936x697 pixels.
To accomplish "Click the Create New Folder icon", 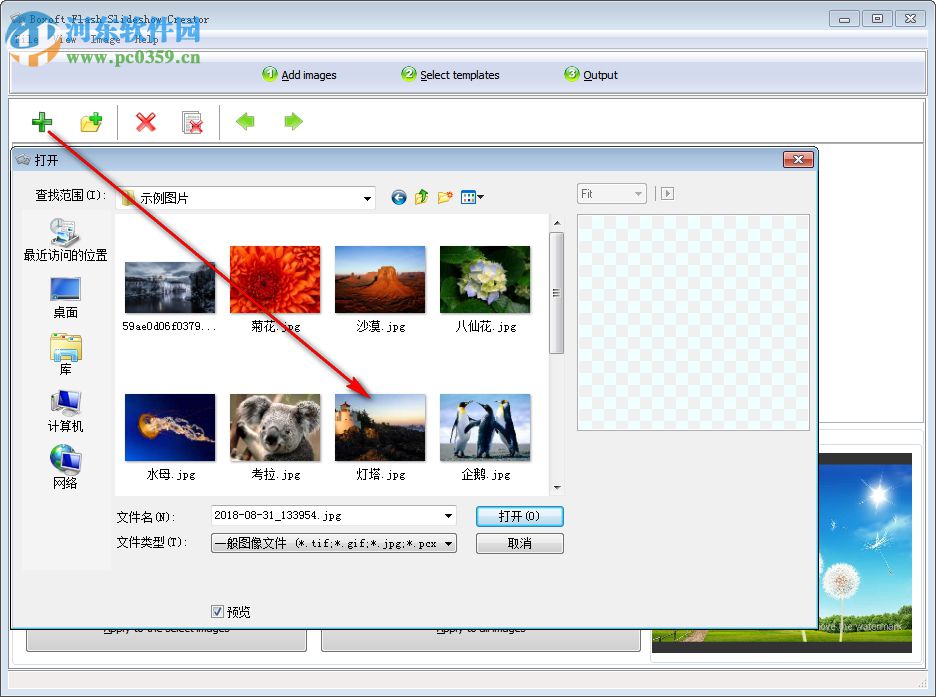I will coord(446,197).
